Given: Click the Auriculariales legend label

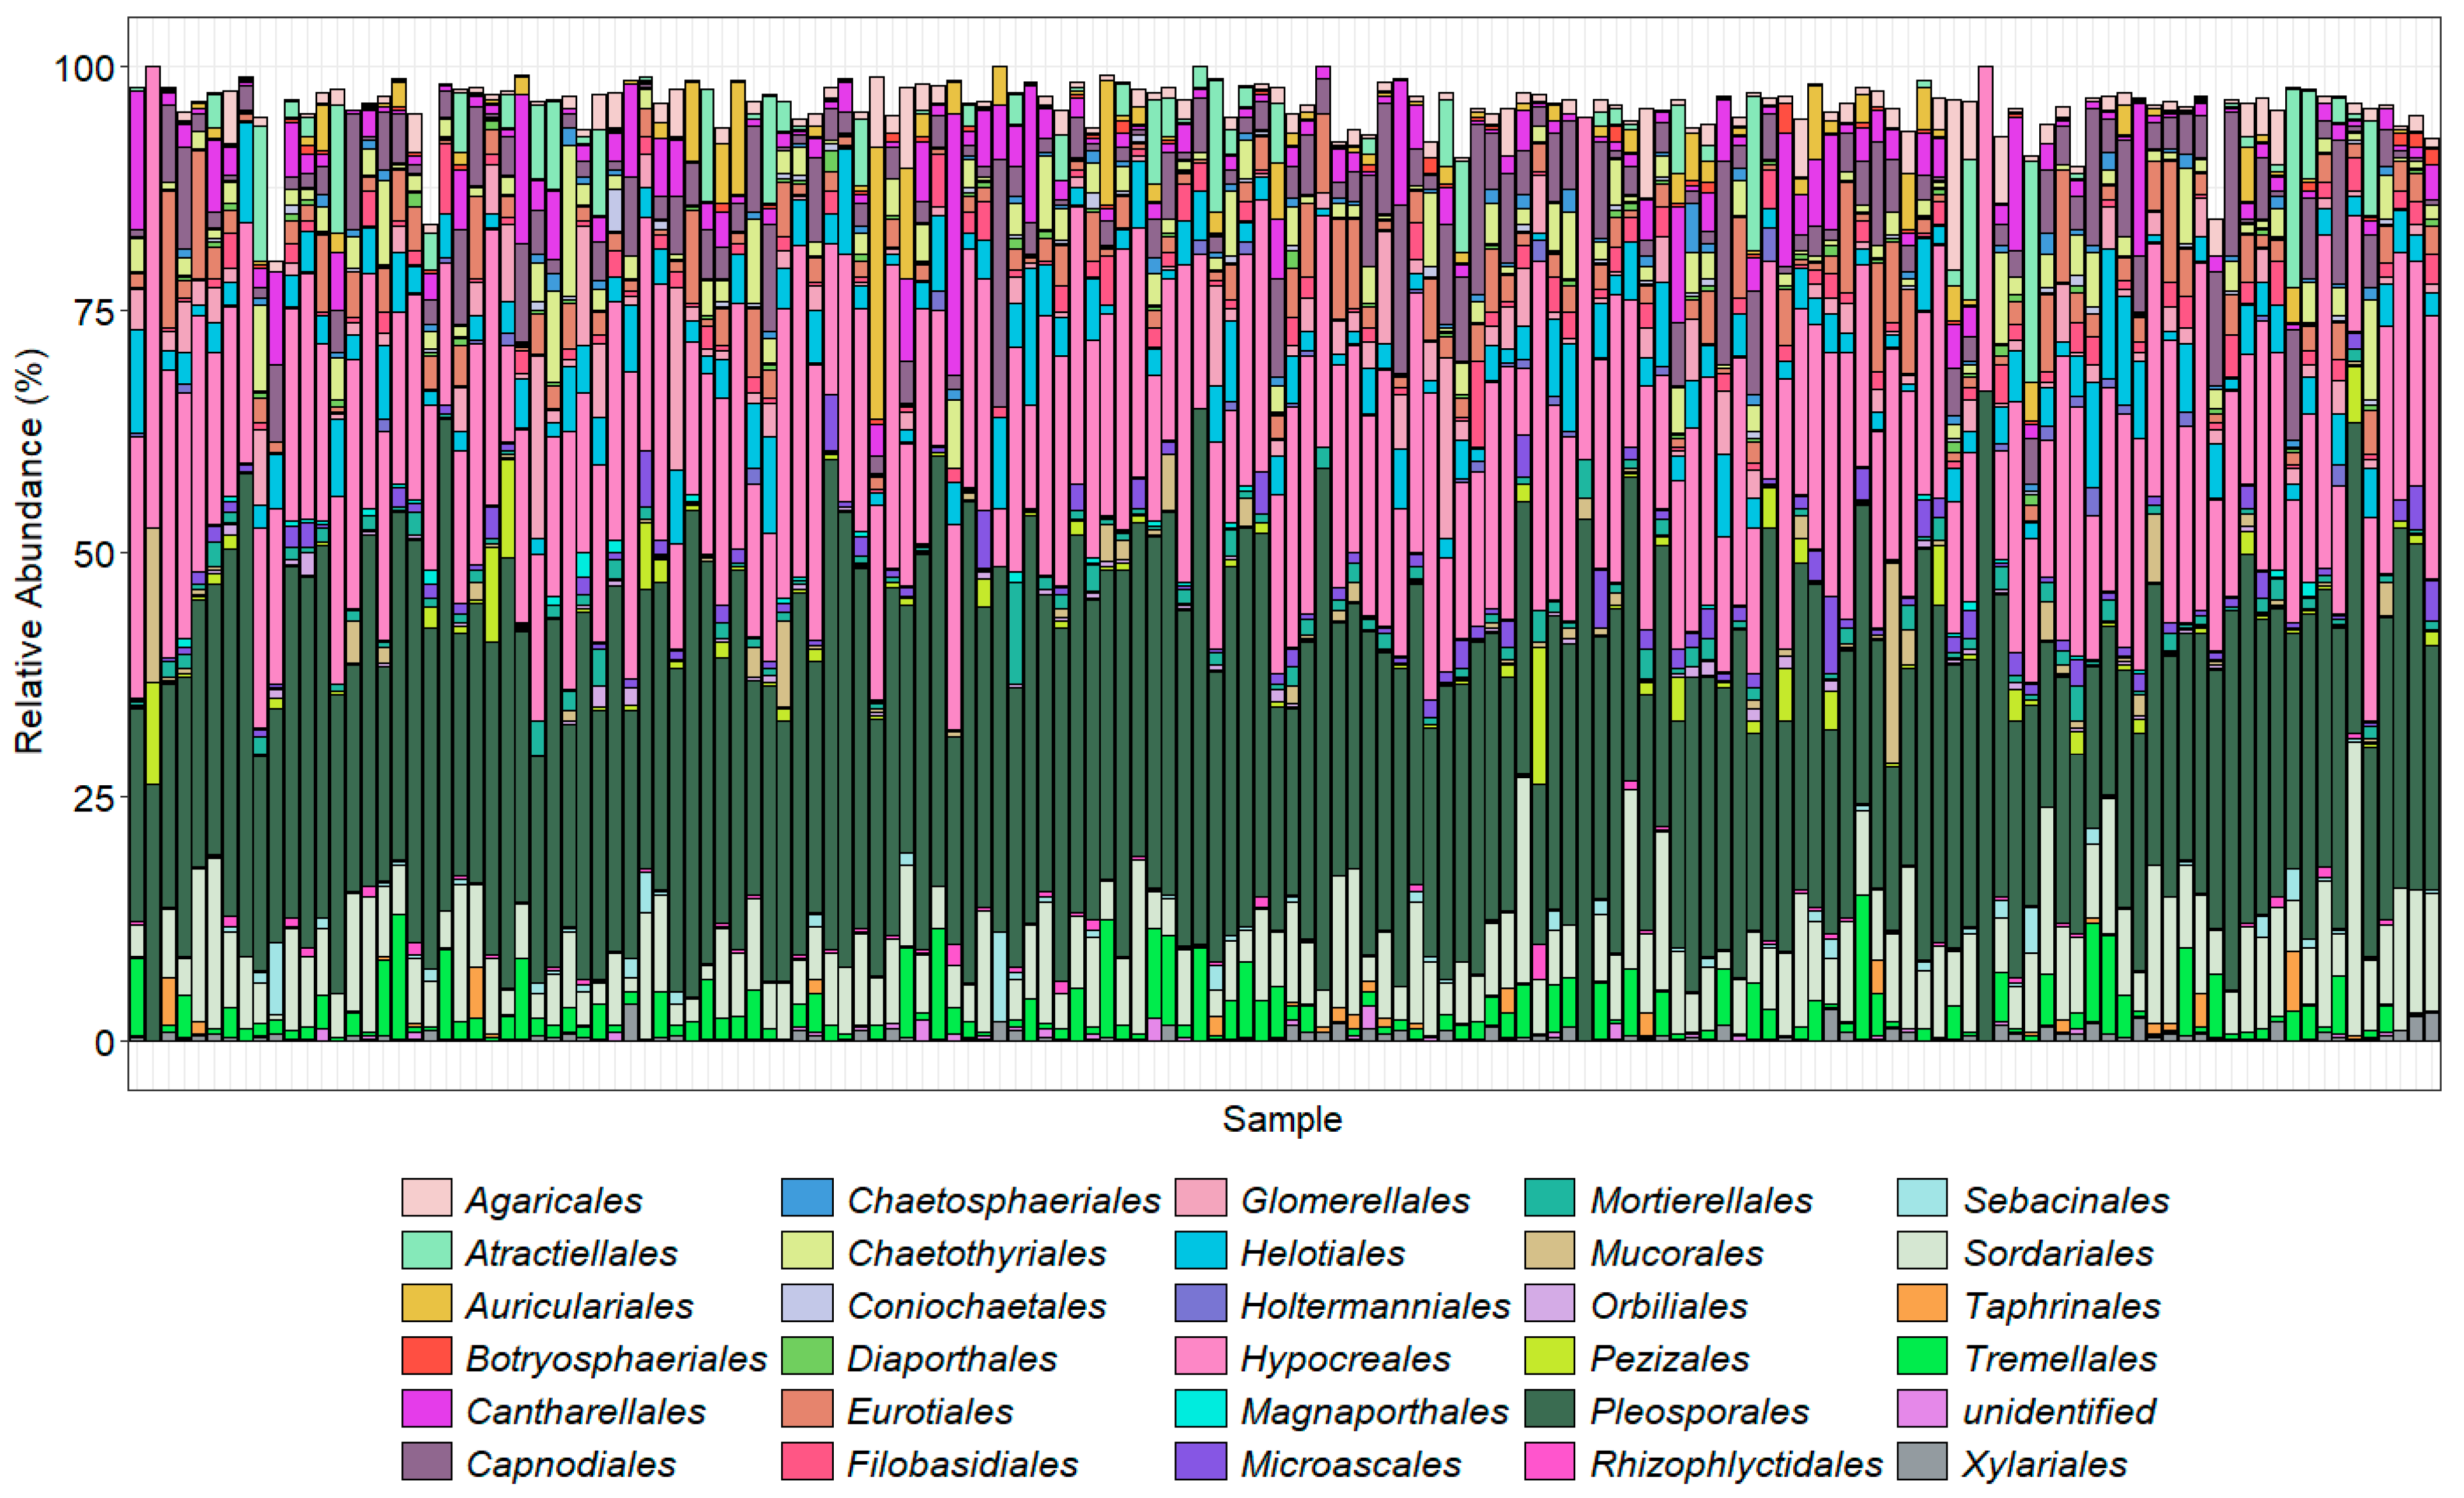Looking at the screenshot, I should 580,1305.
